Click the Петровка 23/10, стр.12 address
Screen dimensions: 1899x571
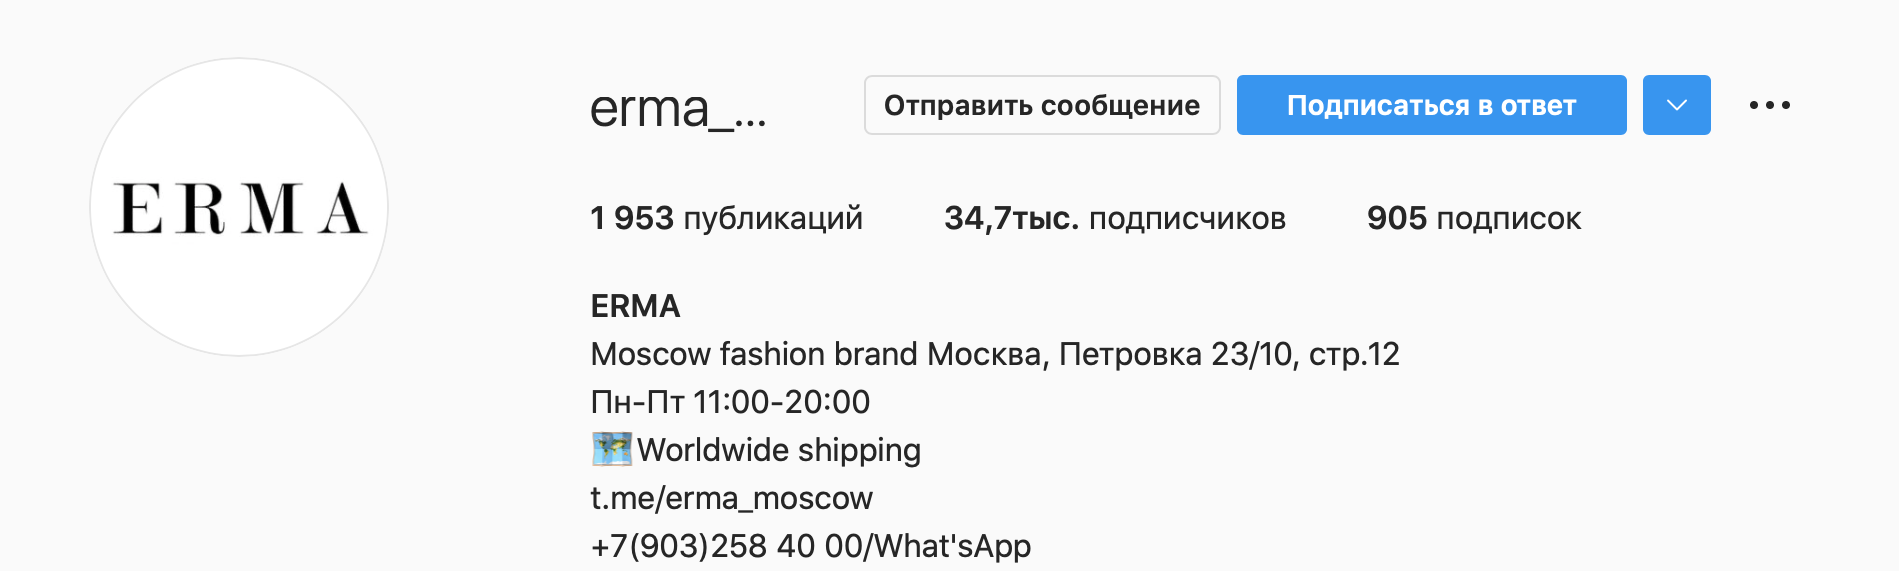pos(1228,354)
